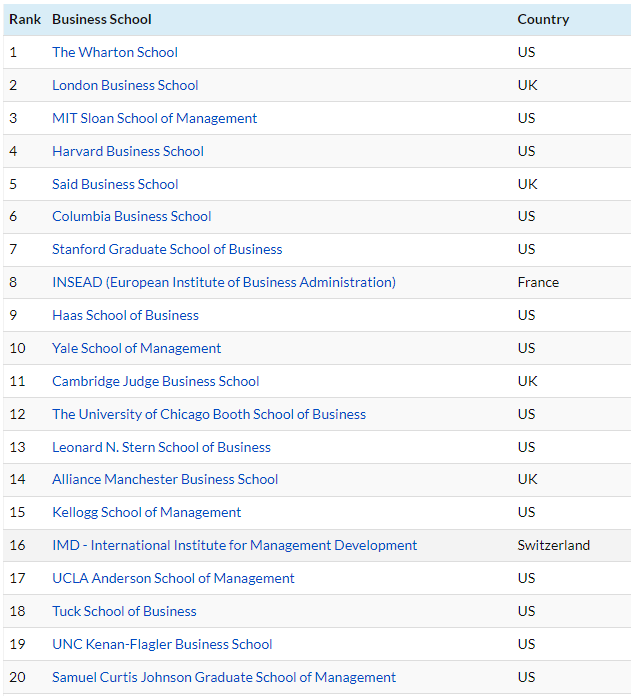This screenshot has height=696, width=636.
Task: Click Haas School of Business
Action: tap(126, 315)
